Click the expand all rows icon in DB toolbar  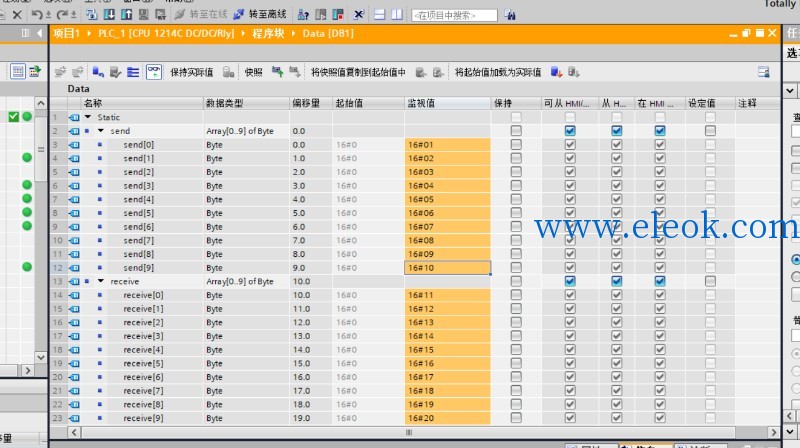pos(133,72)
